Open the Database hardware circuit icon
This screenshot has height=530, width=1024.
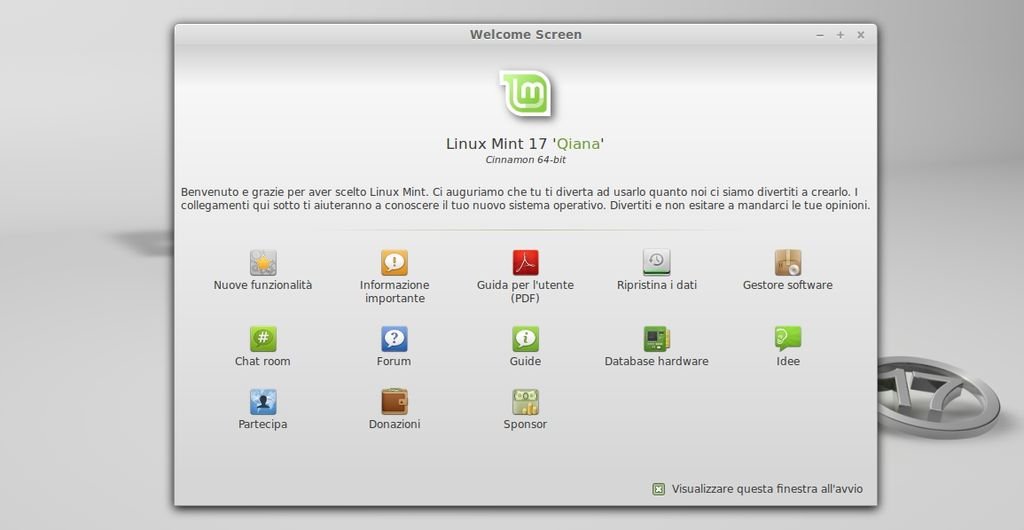pos(656,339)
